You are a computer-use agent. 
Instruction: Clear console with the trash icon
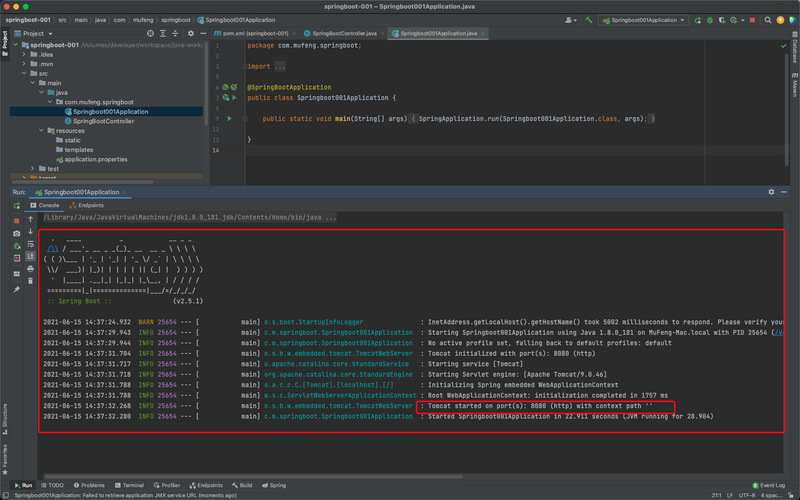(x=31, y=281)
